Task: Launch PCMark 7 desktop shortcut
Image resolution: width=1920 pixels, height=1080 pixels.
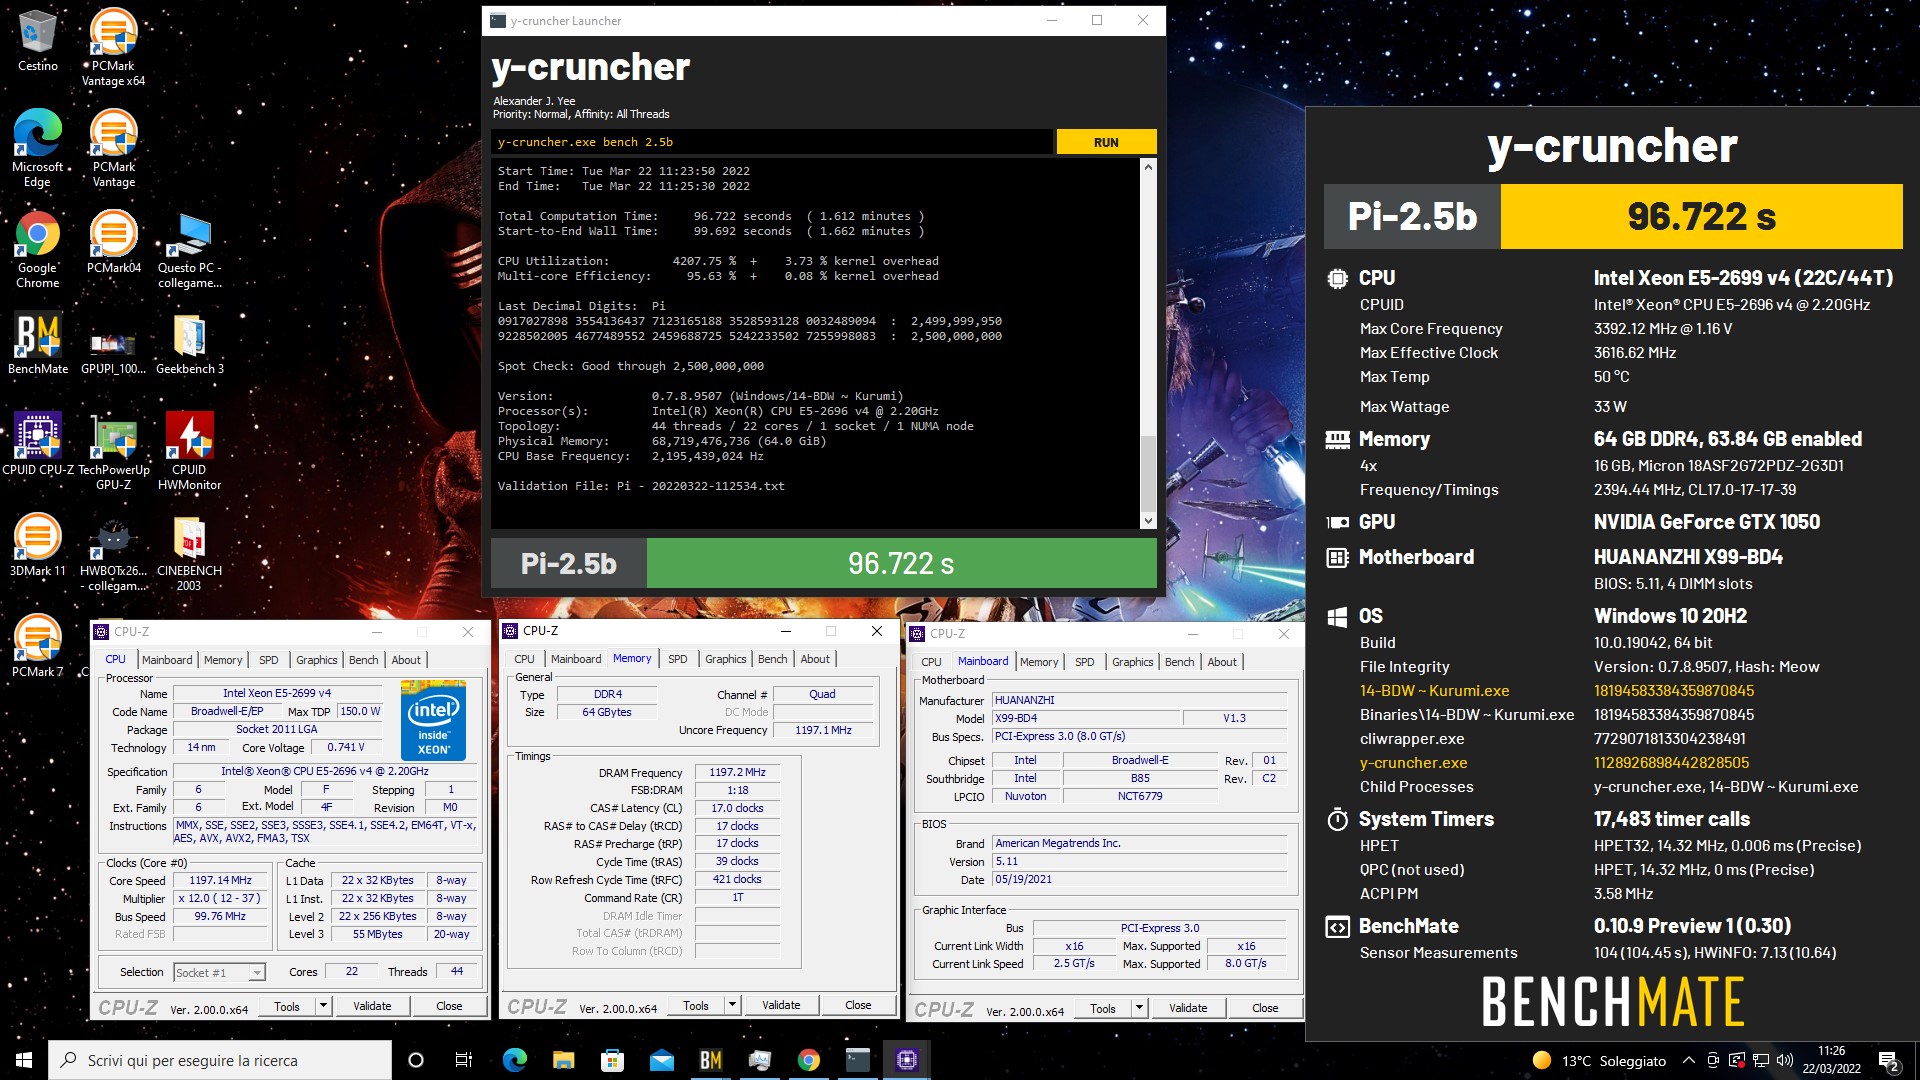Action: pos(37,646)
